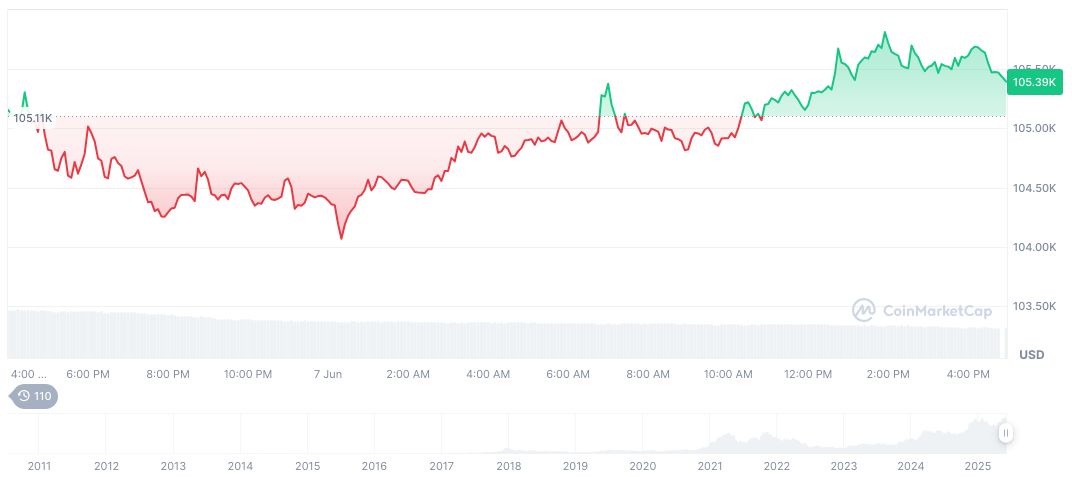Click the lowest dip of the red price line
This screenshot has height=477, width=1072.
[x=341, y=238]
